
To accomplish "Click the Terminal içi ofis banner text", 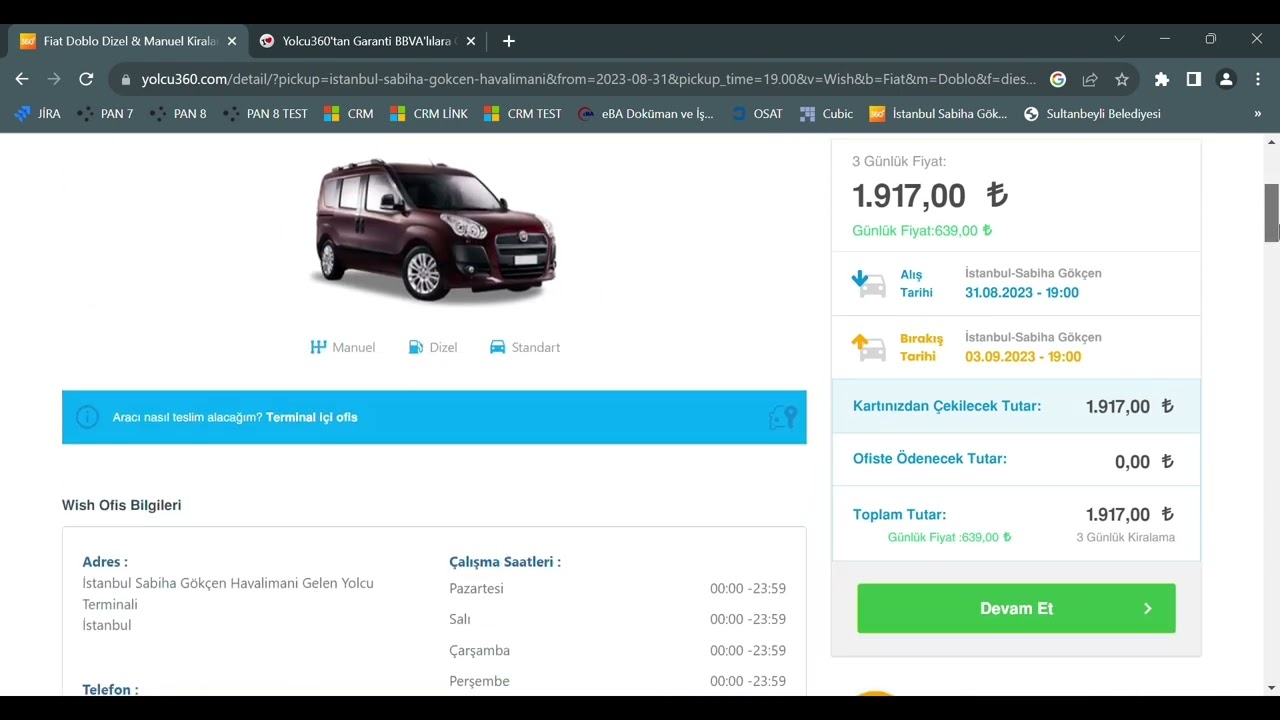I will click(312, 417).
